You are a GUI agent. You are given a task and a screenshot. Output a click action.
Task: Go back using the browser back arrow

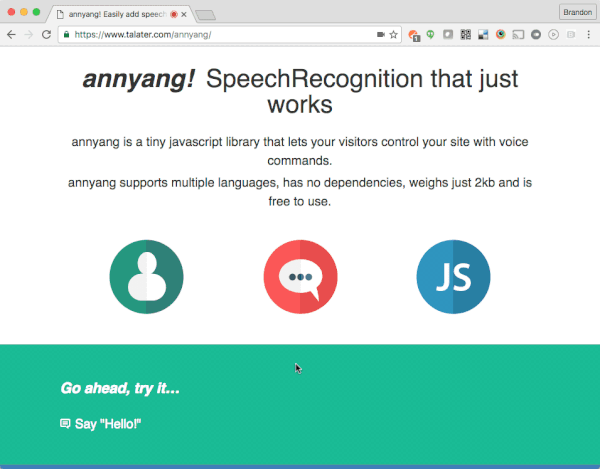[x=11, y=35]
